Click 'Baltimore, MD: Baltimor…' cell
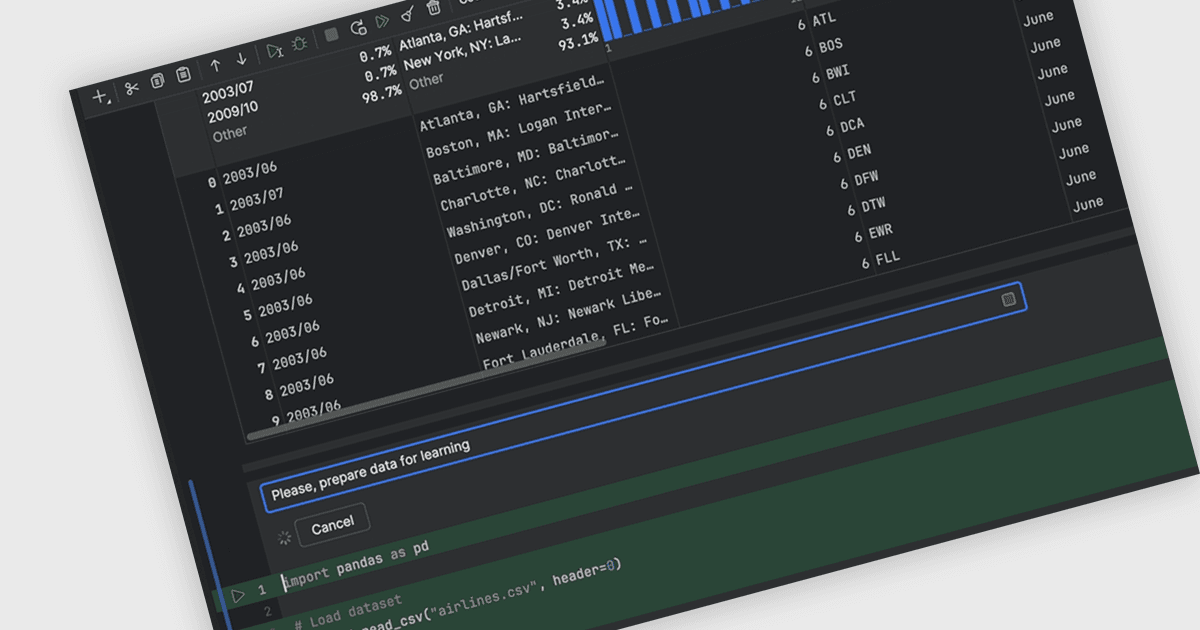Screen dimensions: 1200x630 (x=528, y=156)
